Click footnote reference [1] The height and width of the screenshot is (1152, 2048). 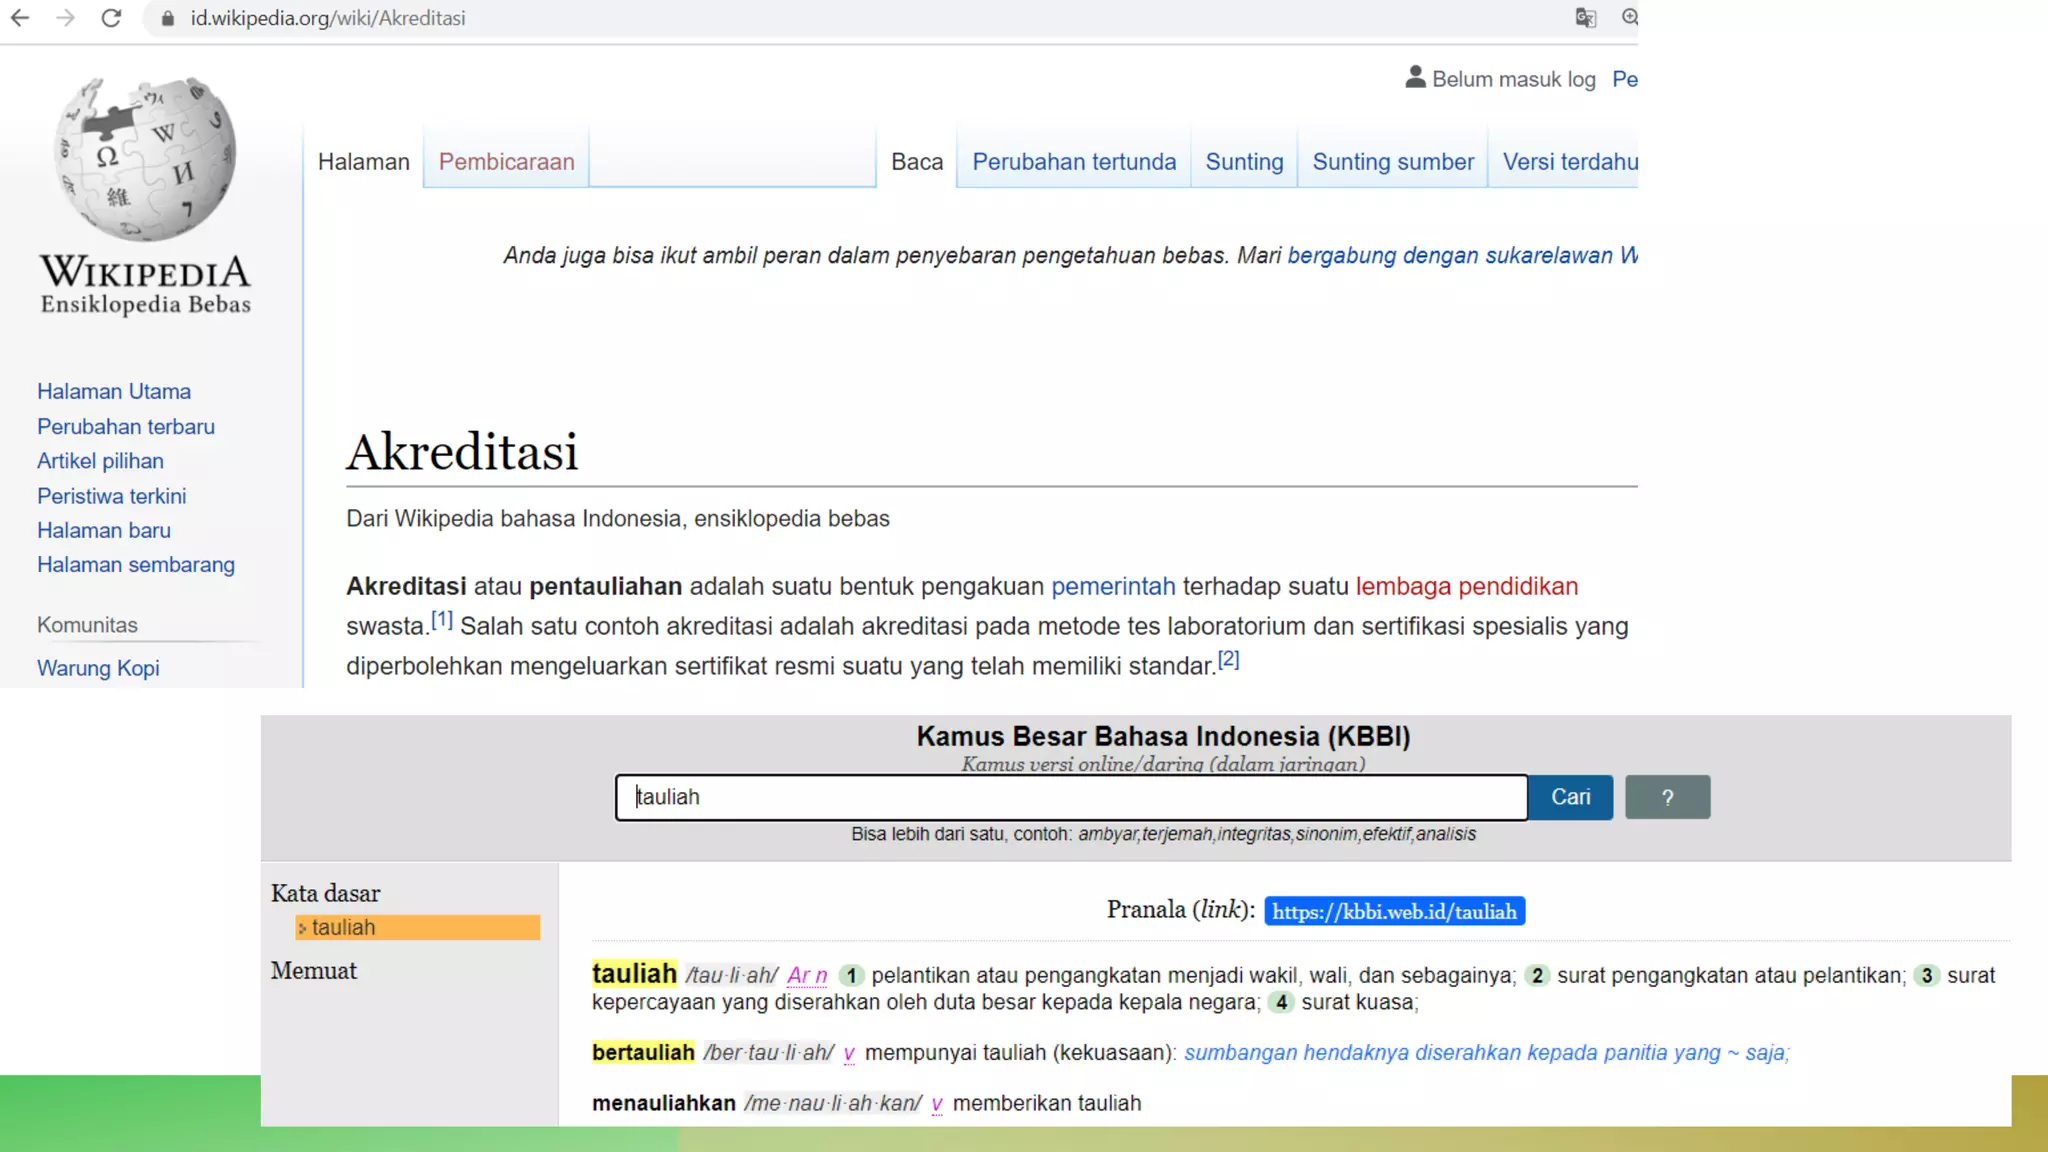pos(442,620)
